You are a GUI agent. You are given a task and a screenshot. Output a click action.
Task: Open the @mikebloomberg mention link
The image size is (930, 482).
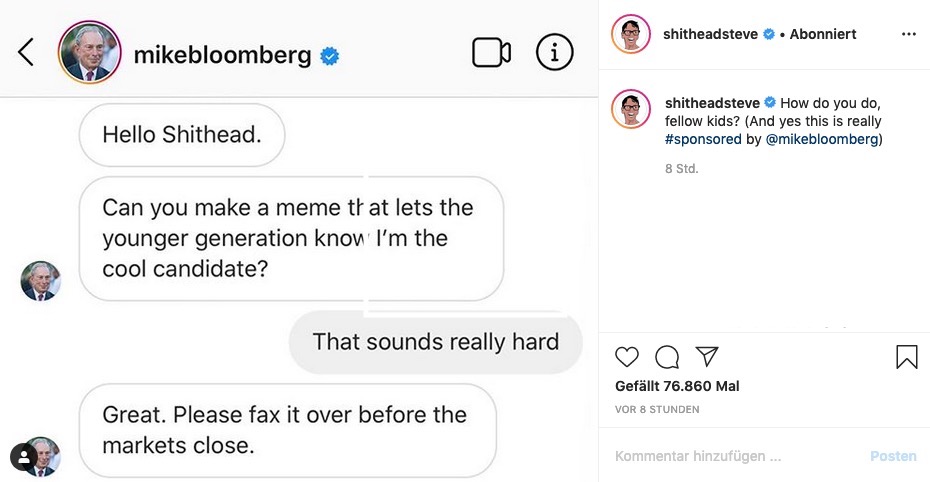pyautogui.click(x=822, y=139)
